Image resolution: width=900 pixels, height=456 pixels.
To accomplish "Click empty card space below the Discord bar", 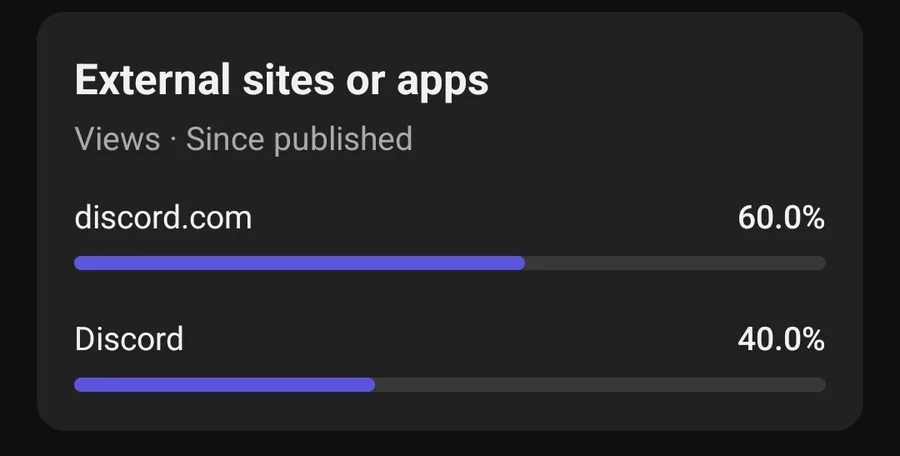I will click(450, 412).
